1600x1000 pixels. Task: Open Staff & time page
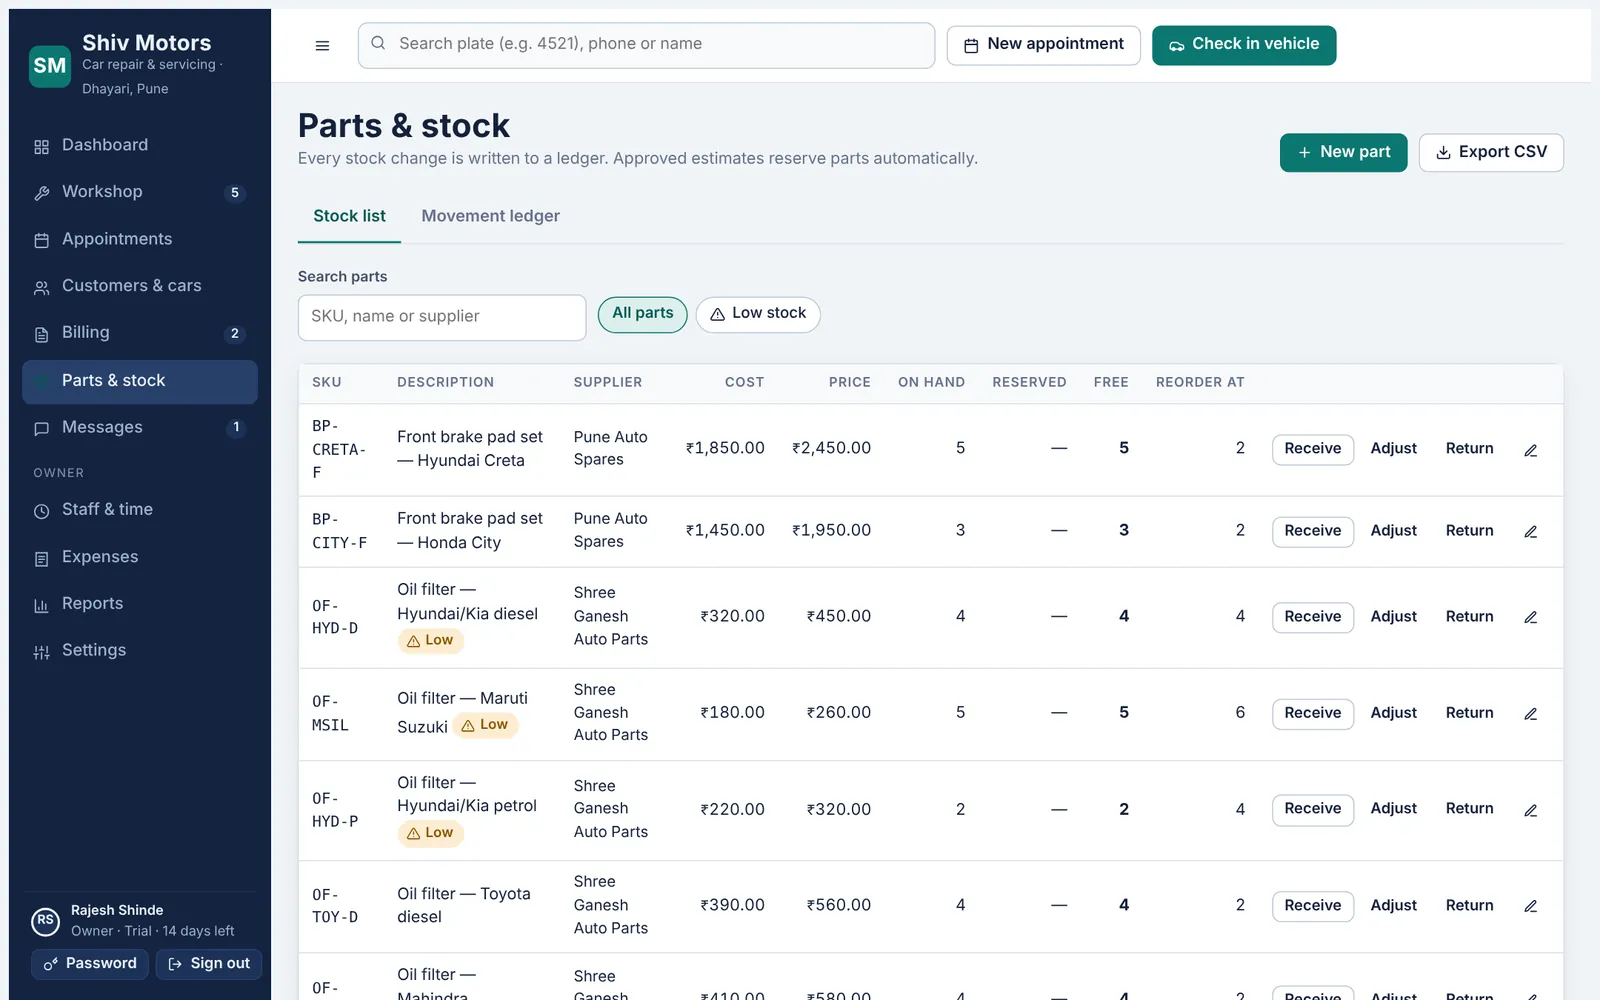[140, 510]
